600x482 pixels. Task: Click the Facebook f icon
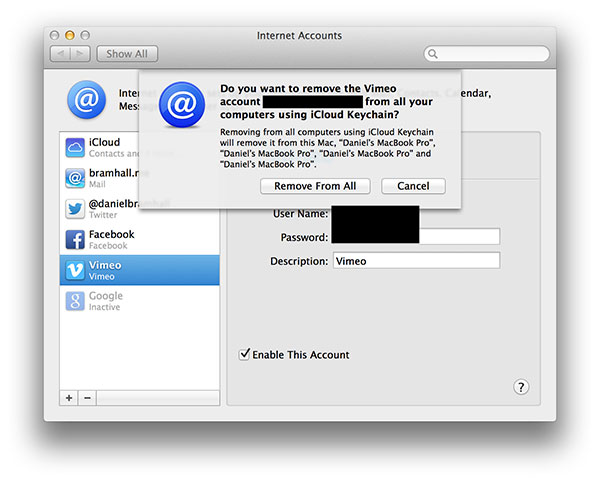tap(75, 240)
